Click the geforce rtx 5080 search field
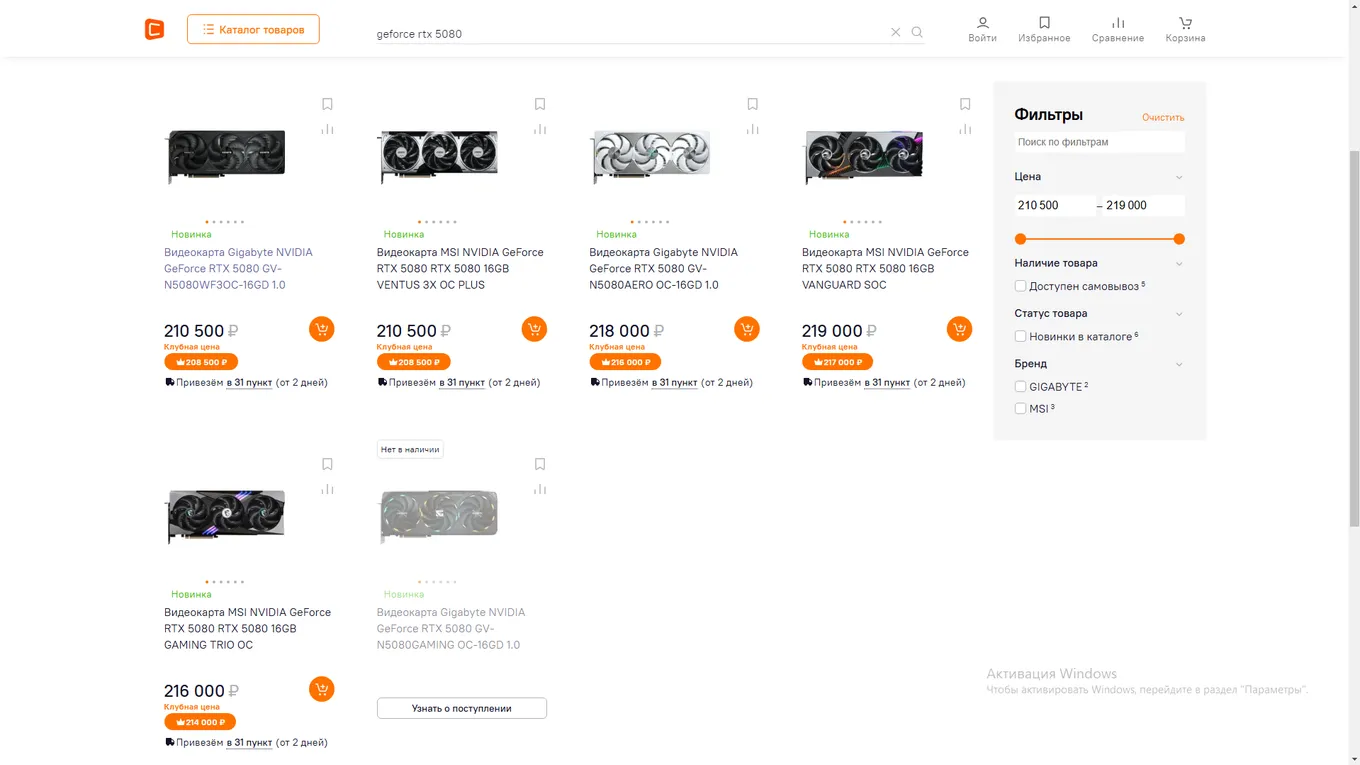Screen dimensions: 1360x765 pyautogui.click(x=630, y=33)
